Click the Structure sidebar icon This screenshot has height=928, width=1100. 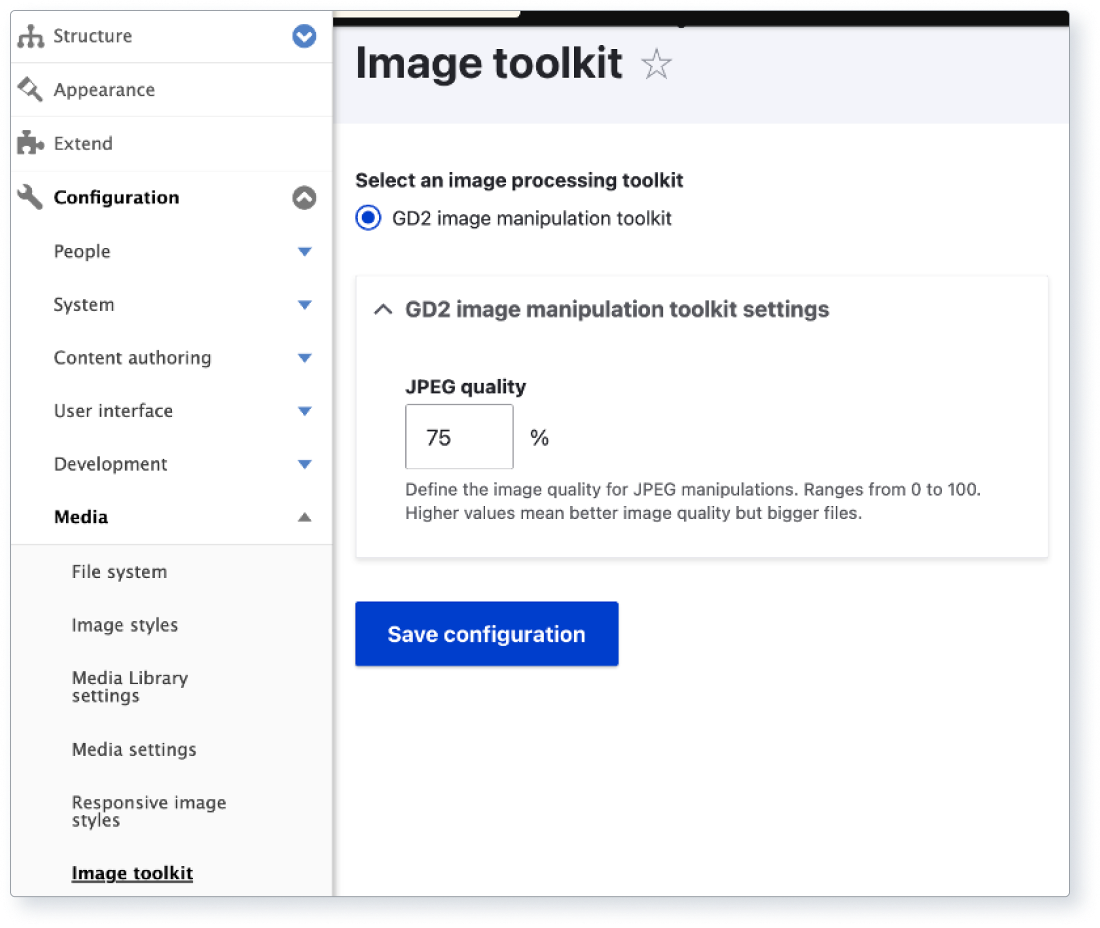(x=33, y=36)
